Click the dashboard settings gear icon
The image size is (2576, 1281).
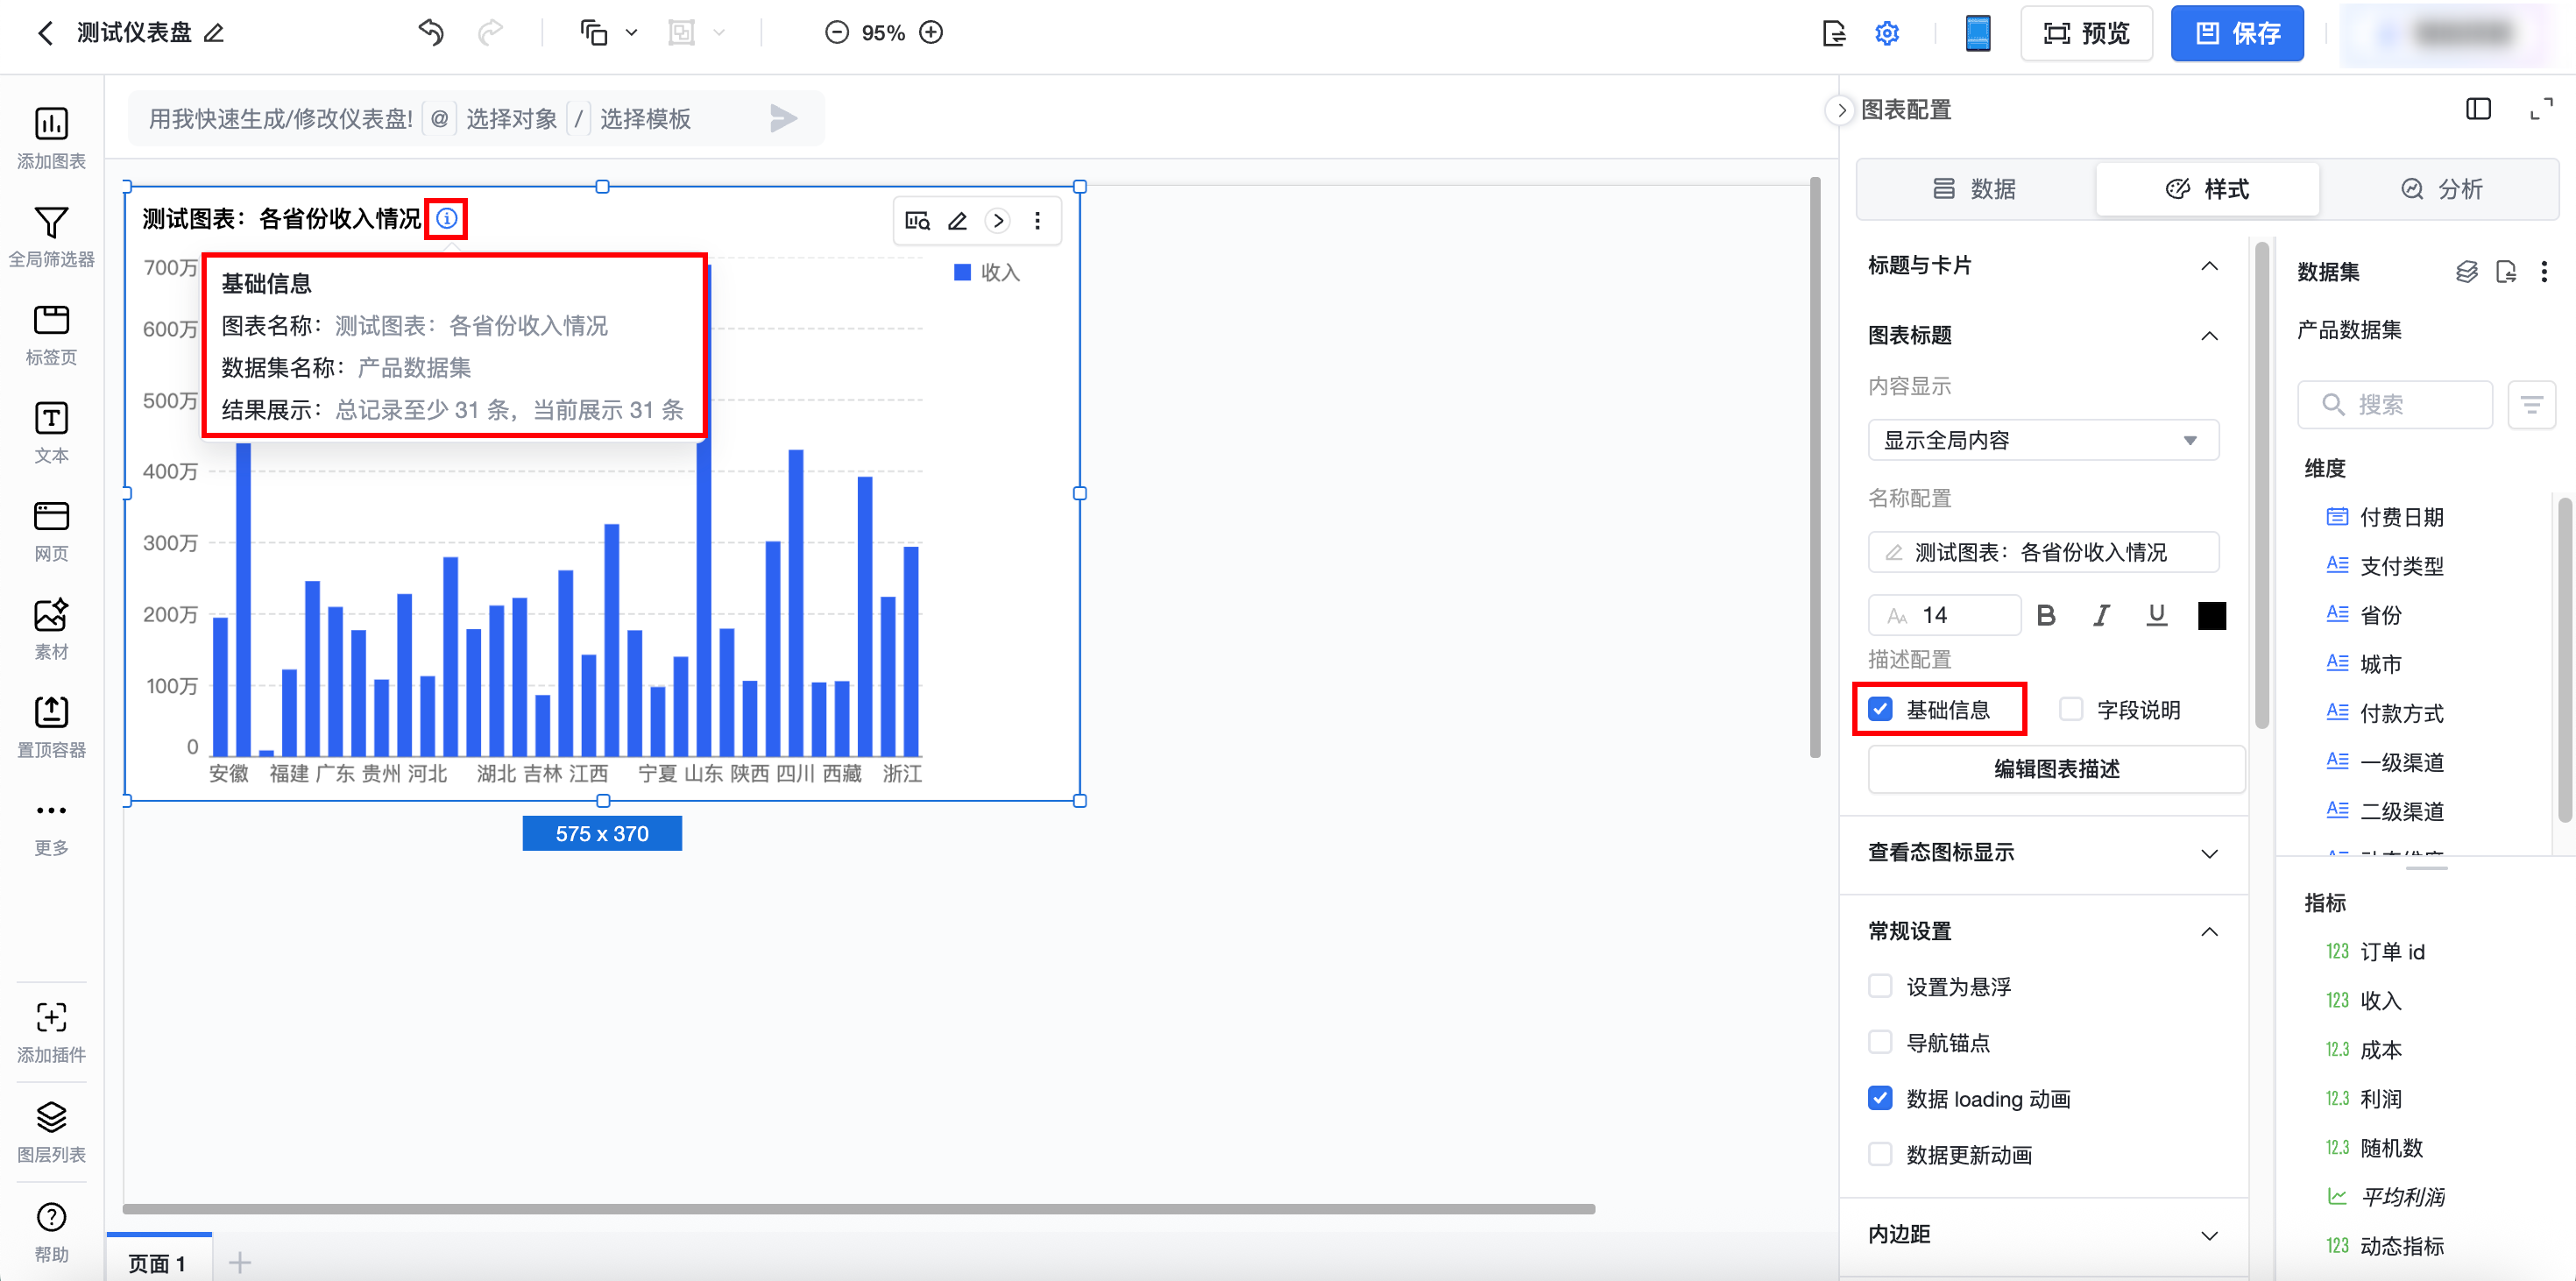(x=1886, y=33)
